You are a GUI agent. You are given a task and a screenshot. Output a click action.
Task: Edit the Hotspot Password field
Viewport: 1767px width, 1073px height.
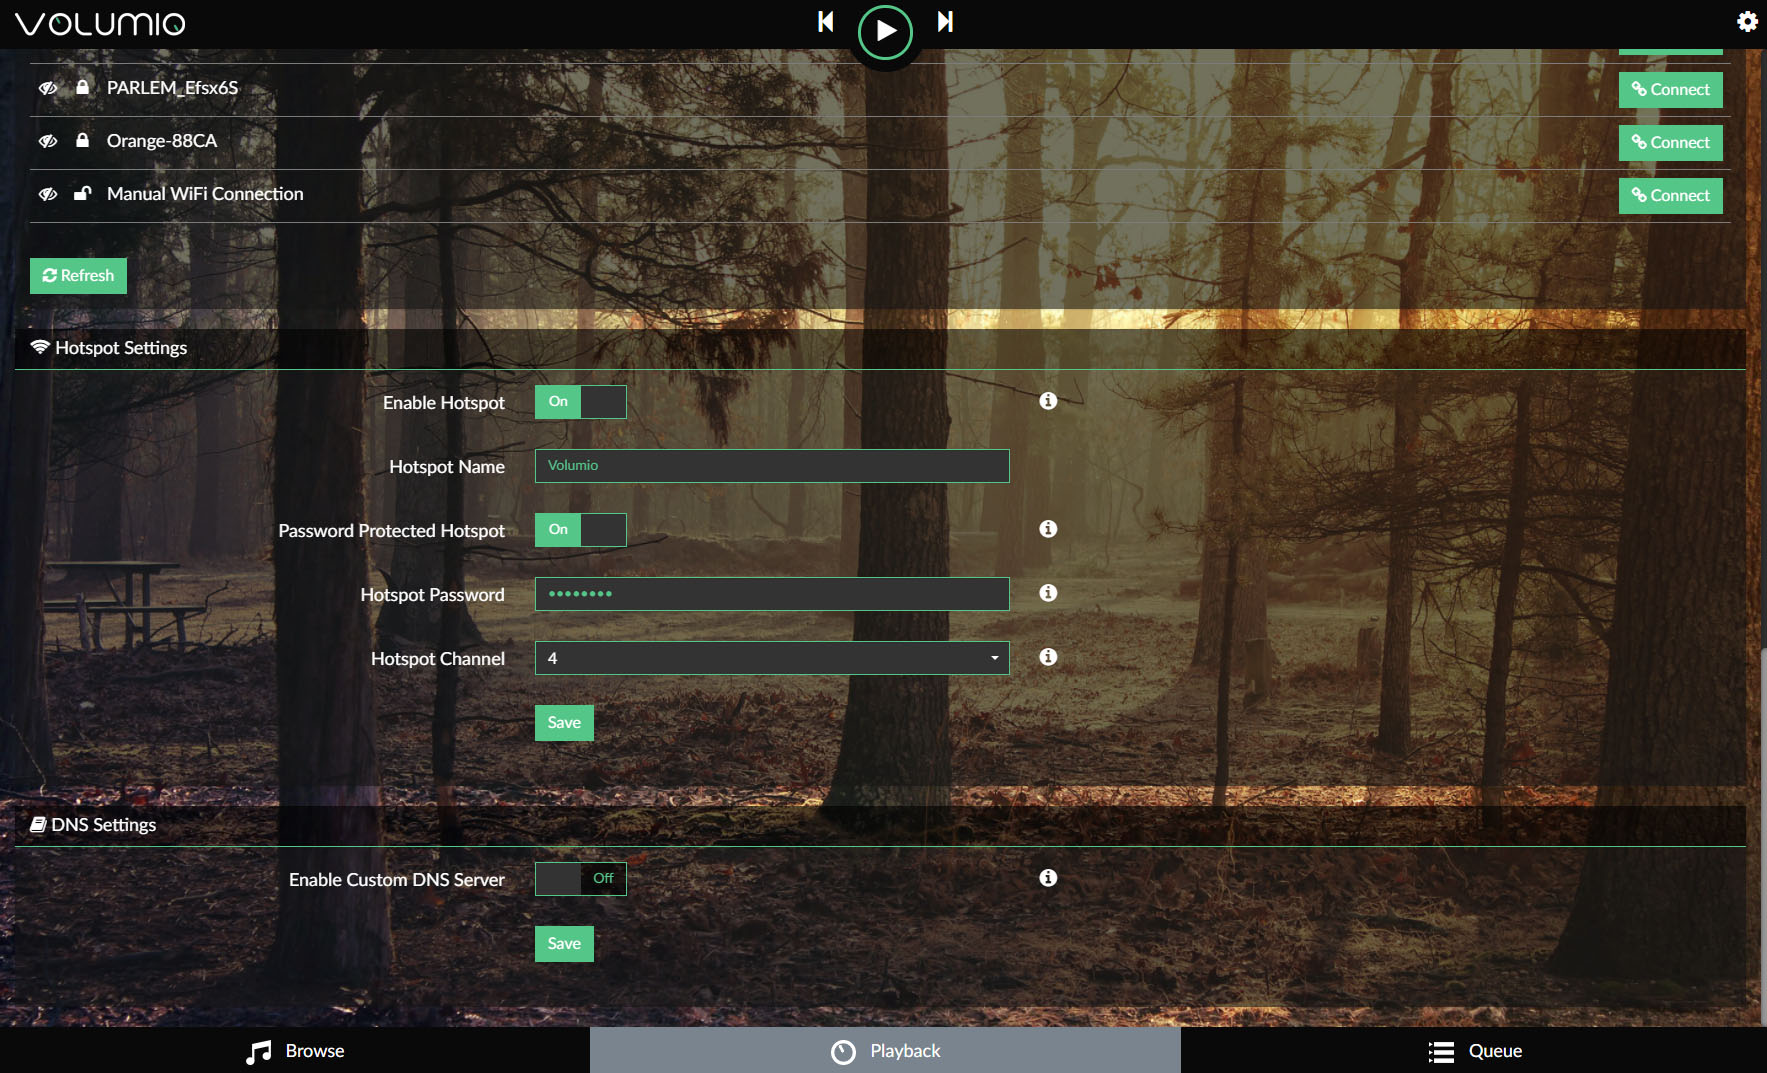(772, 594)
